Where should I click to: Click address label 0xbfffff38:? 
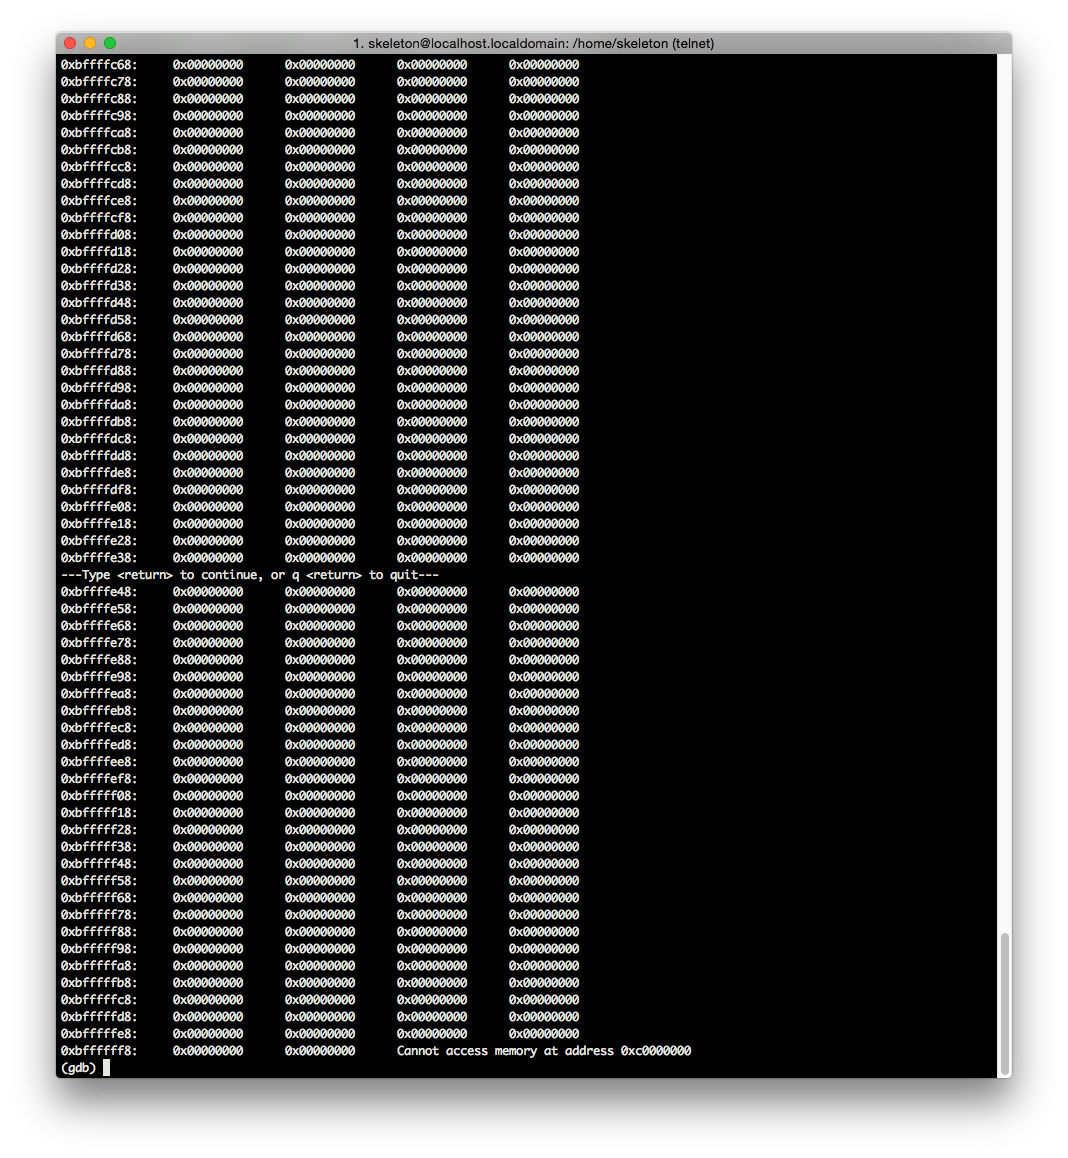pyautogui.click(x=99, y=846)
